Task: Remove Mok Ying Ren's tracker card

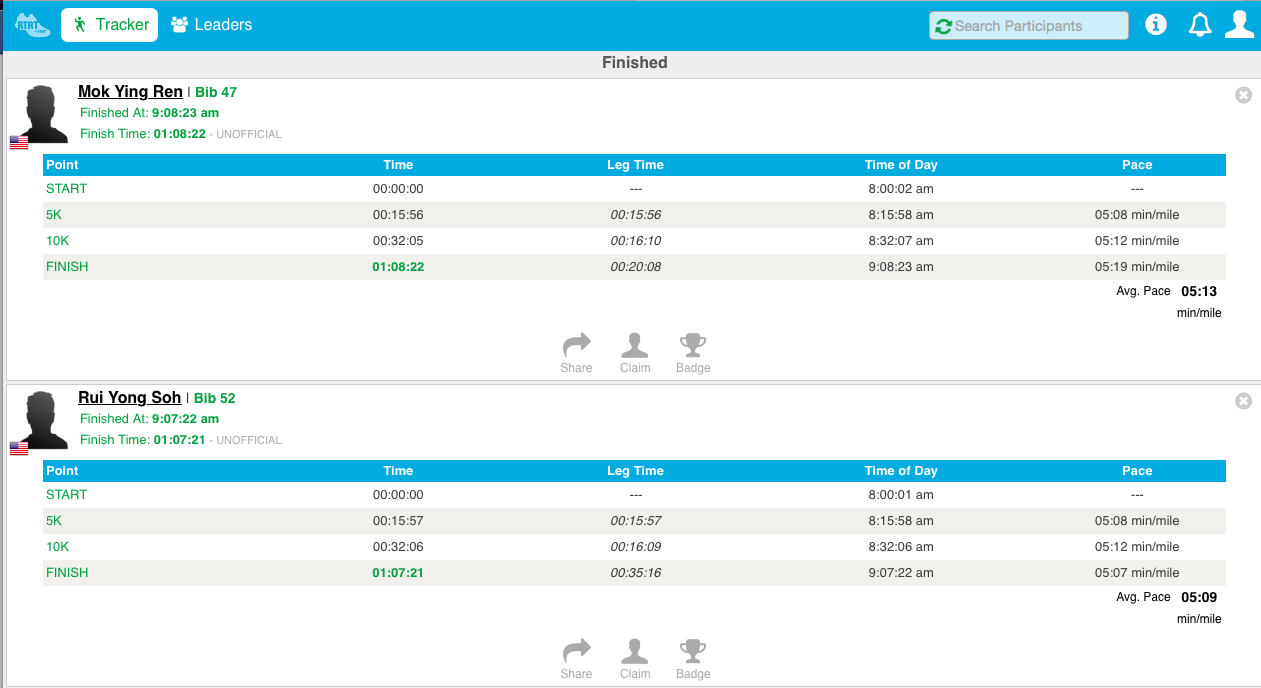Action: tap(1243, 95)
